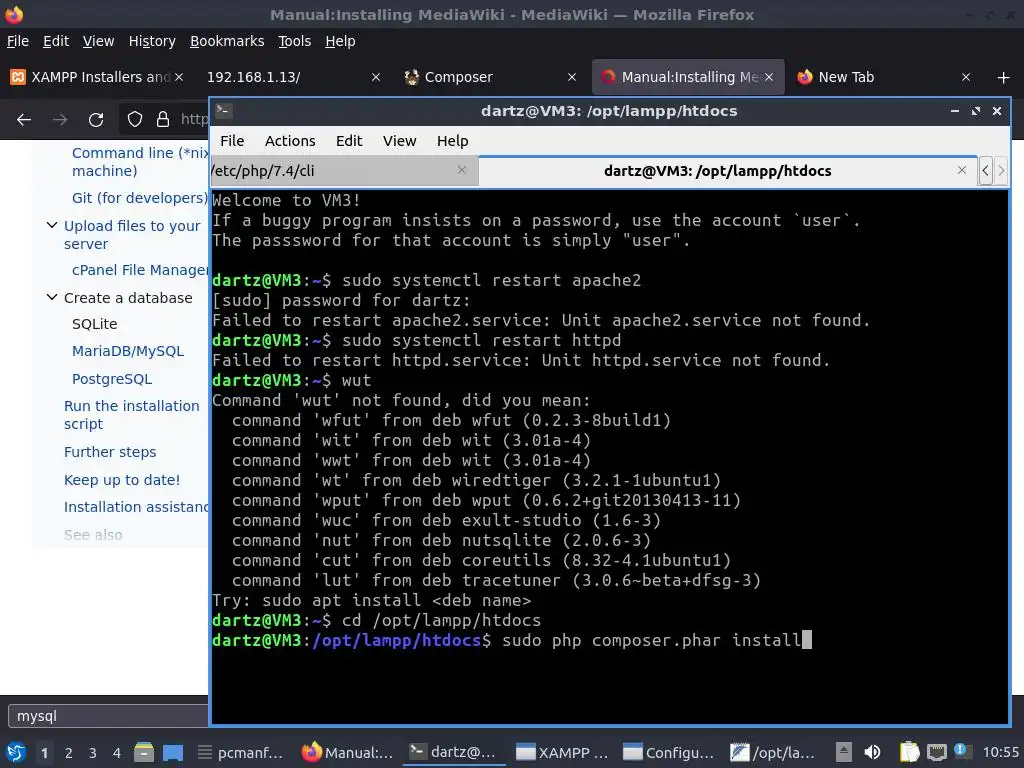Close the New Tab tab
This screenshot has width=1024, height=768.
pos(966,77)
